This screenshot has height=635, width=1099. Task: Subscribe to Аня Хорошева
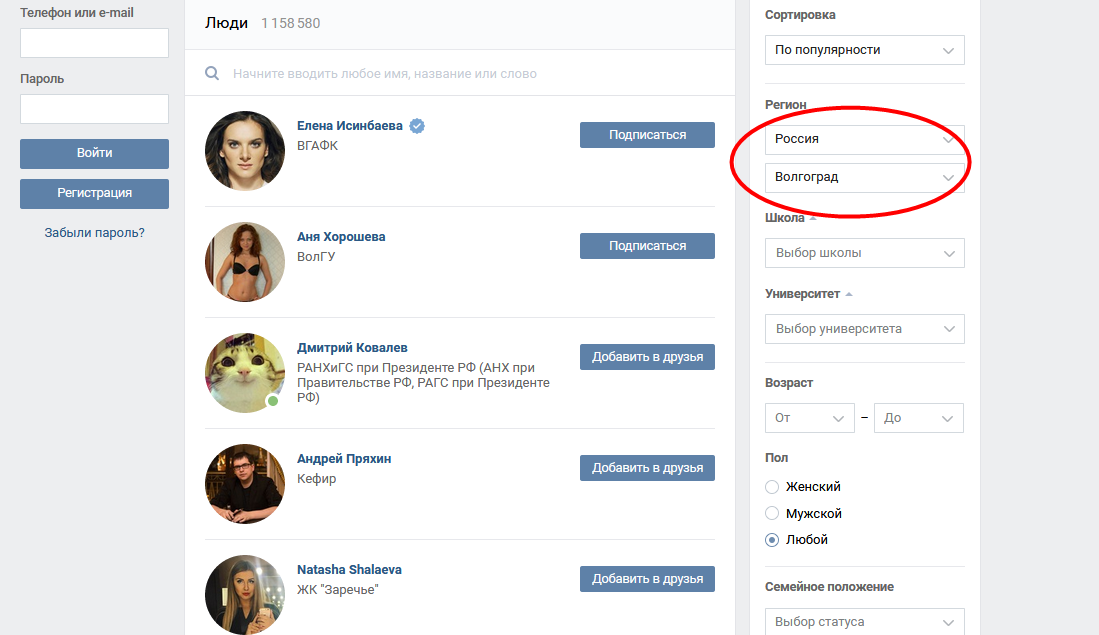pyautogui.click(x=647, y=246)
